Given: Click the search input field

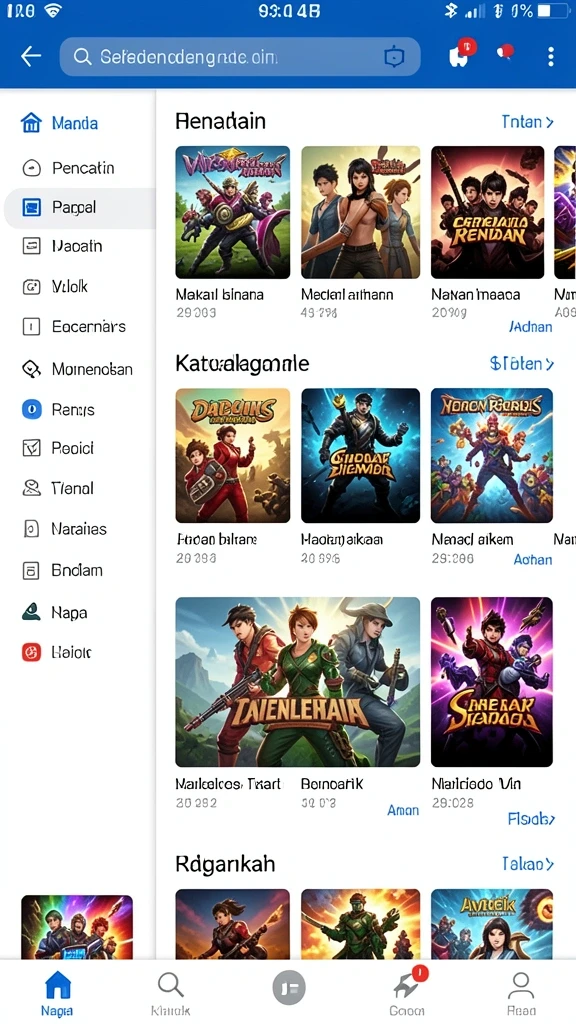Looking at the screenshot, I should click(240, 57).
